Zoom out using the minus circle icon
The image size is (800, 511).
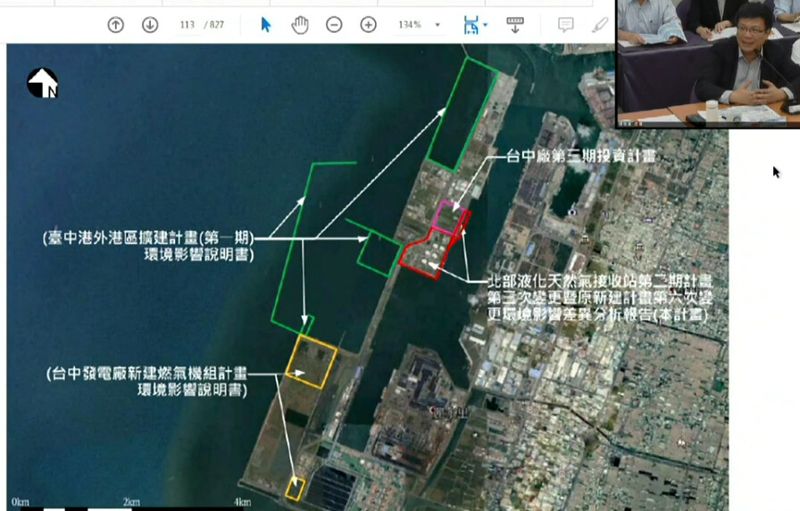(334, 24)
